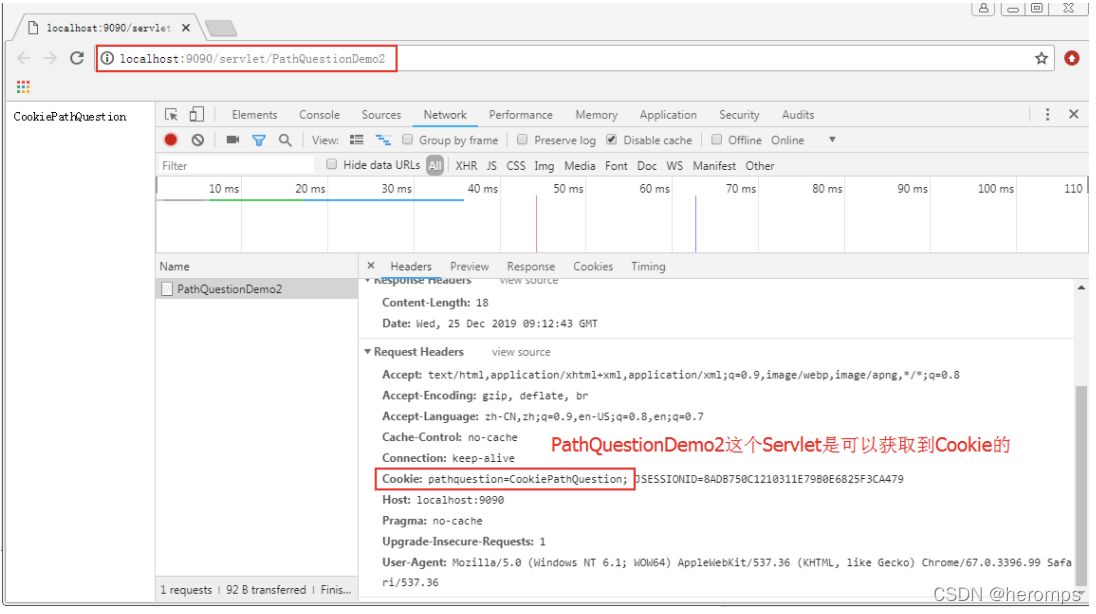Filter requests by Font
This screenshot has width=1096, height=614.
(616, 166)
